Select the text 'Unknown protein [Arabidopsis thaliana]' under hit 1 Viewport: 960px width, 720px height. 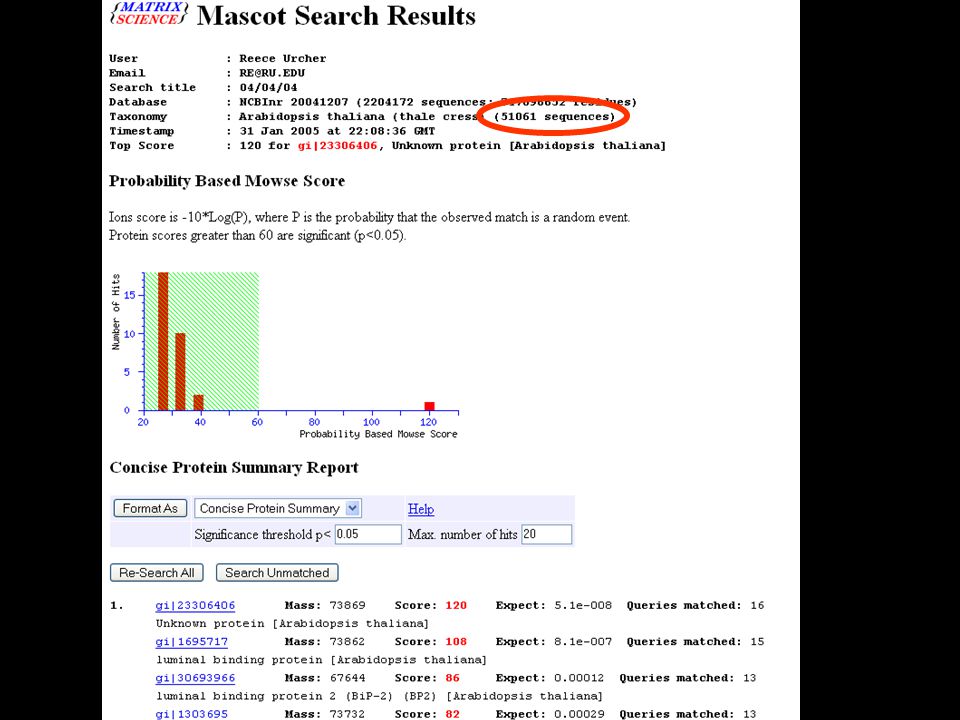point(292,623)
